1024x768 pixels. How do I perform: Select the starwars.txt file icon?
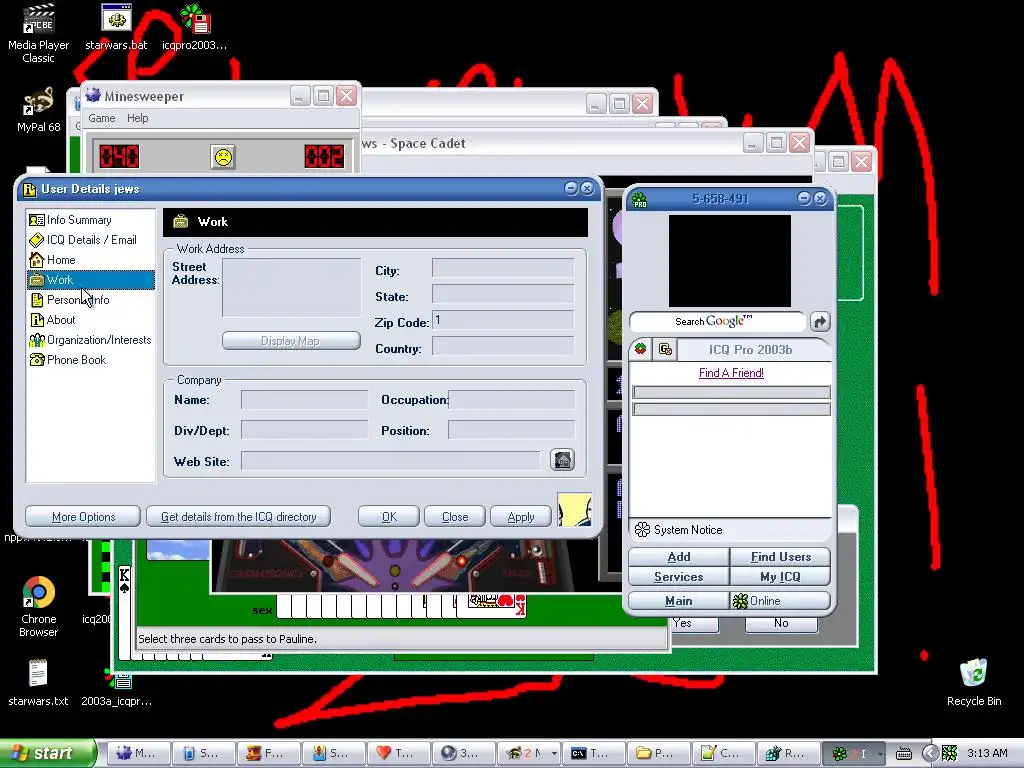tap(39, 682)
